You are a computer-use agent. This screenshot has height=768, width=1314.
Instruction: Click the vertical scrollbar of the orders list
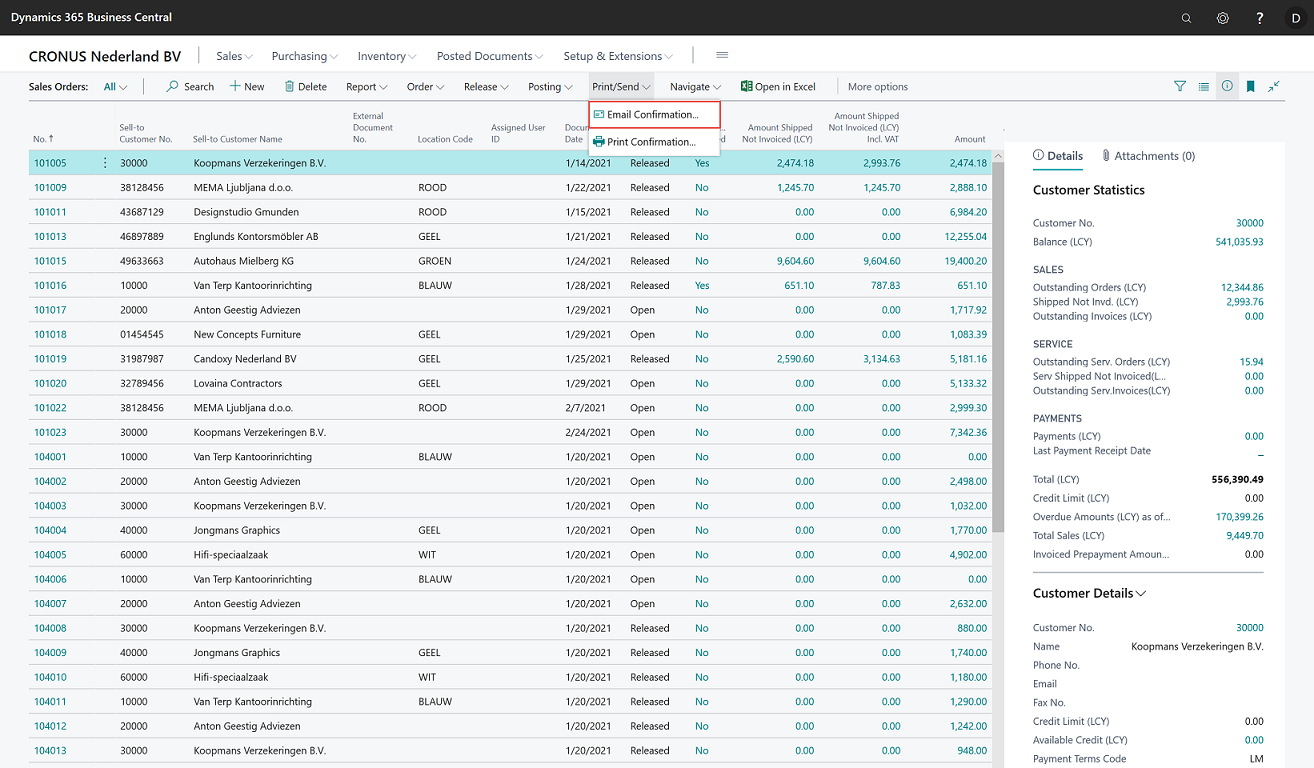coord(998,345)
